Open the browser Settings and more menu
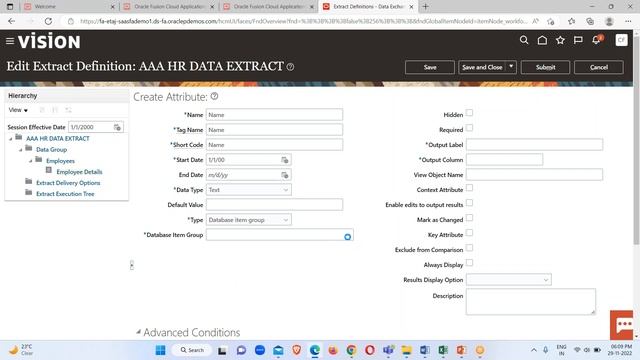The width and height of the screenshot is (640, 360). coord(628,21)
